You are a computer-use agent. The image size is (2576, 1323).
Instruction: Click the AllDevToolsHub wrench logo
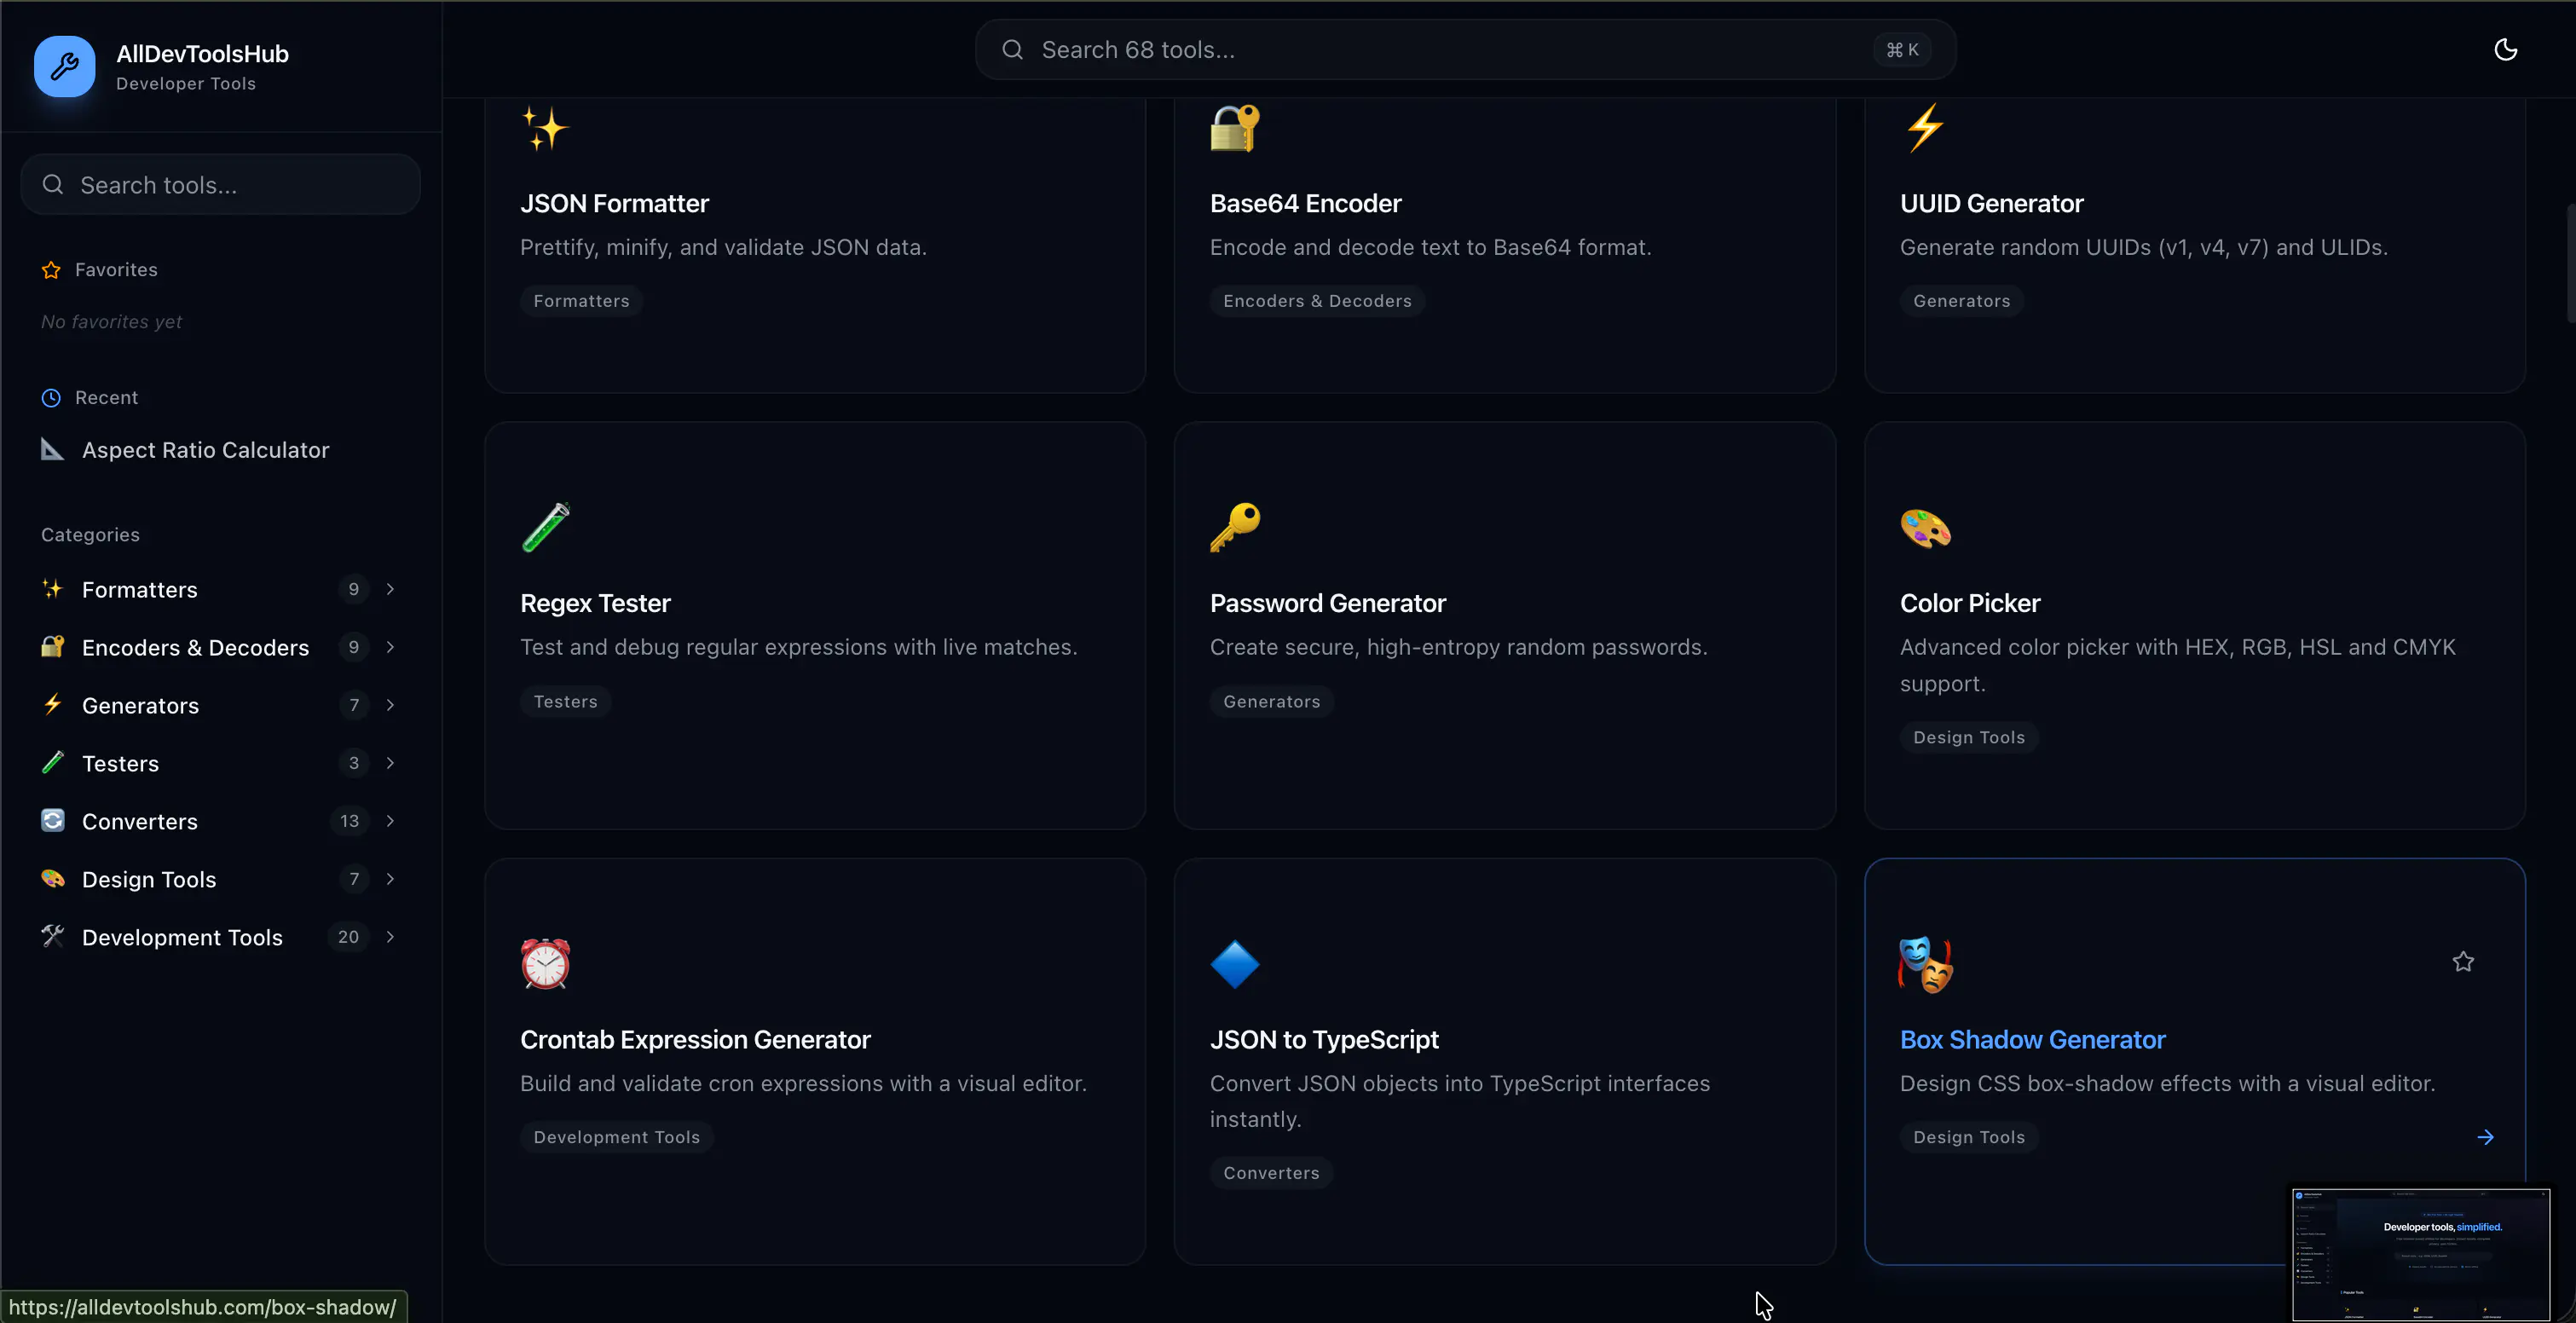pyautogui.click(x=63, y=66)
